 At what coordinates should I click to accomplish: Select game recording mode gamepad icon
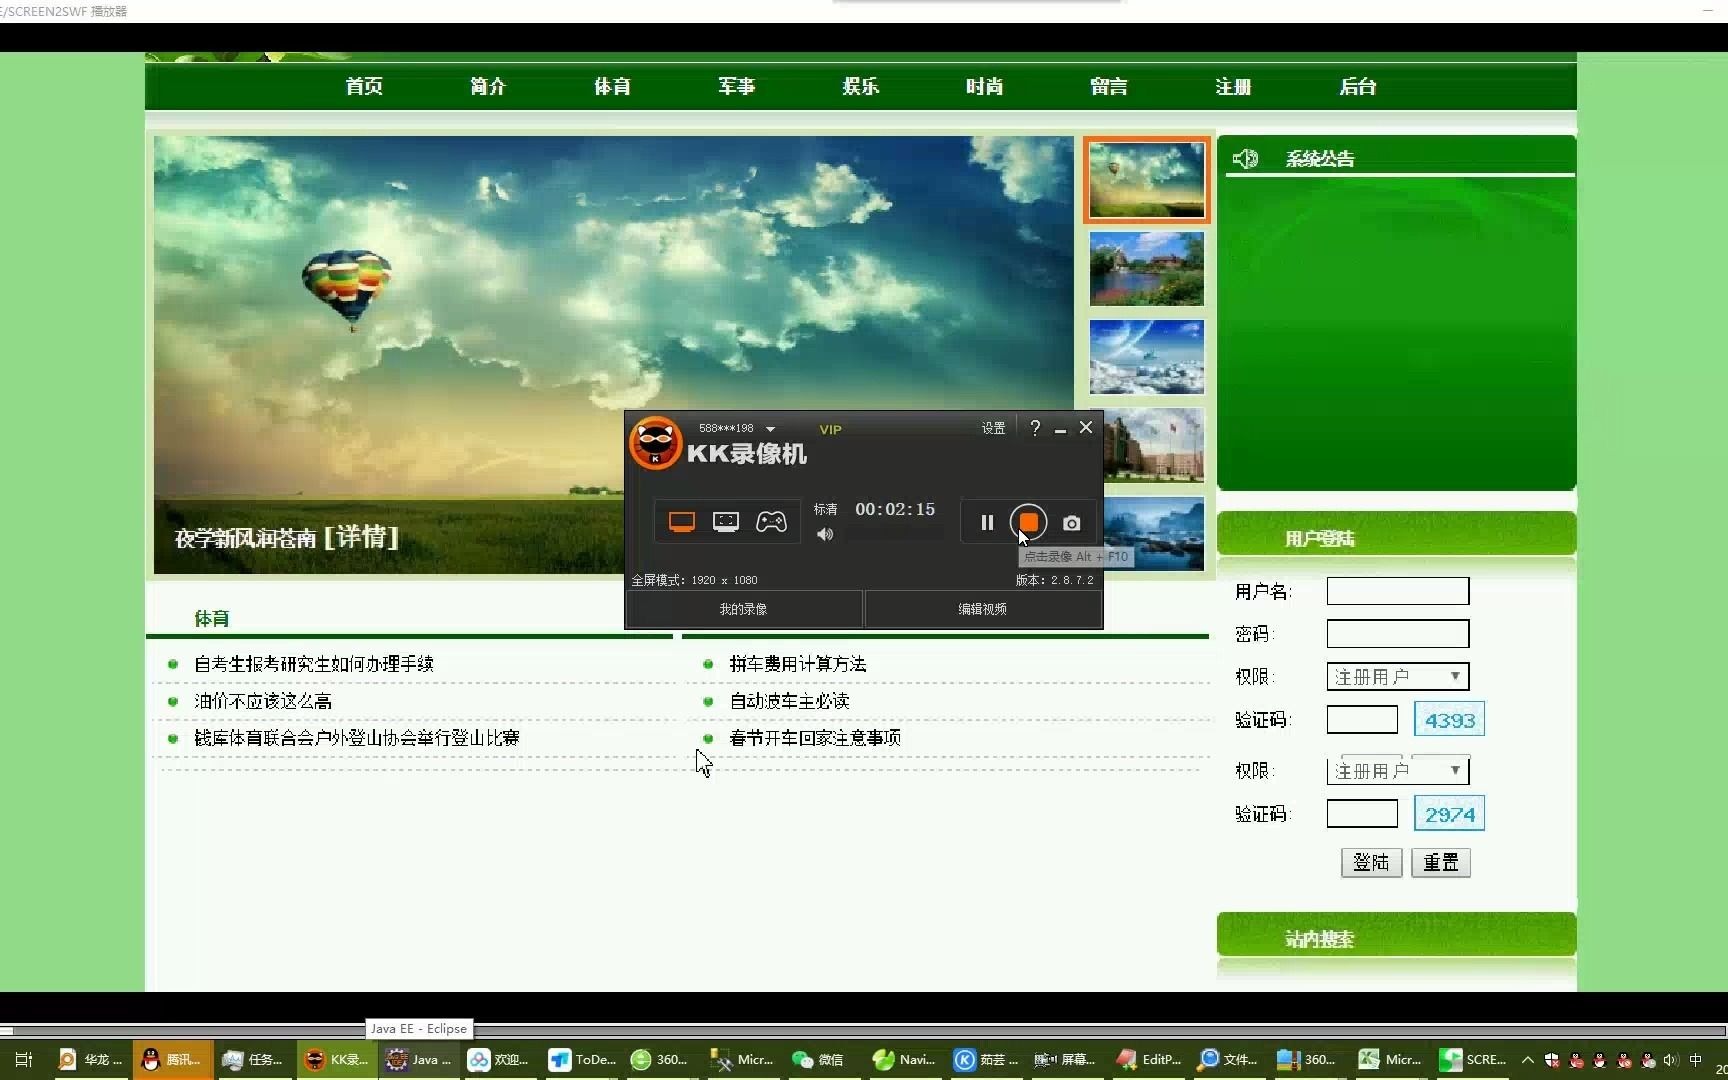point(771,522)
